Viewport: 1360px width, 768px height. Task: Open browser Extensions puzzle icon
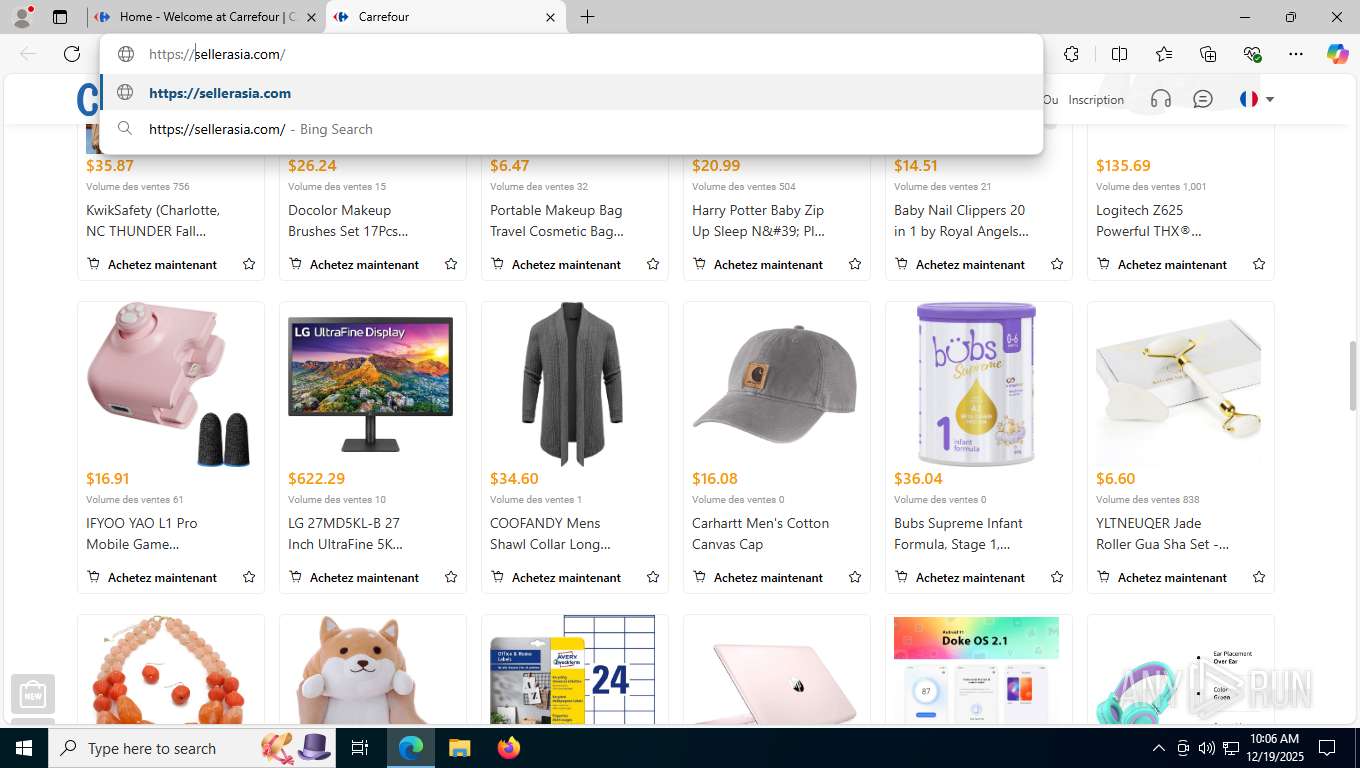[1072, 54]
